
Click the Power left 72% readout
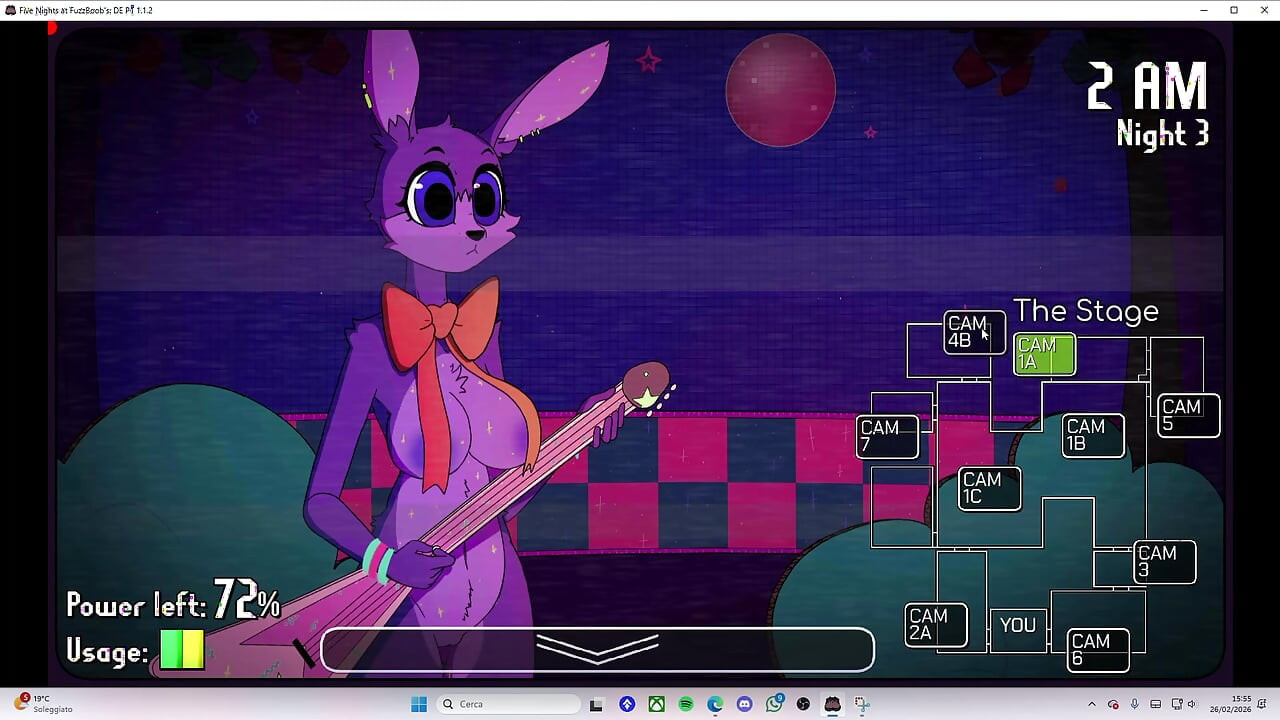173,601
